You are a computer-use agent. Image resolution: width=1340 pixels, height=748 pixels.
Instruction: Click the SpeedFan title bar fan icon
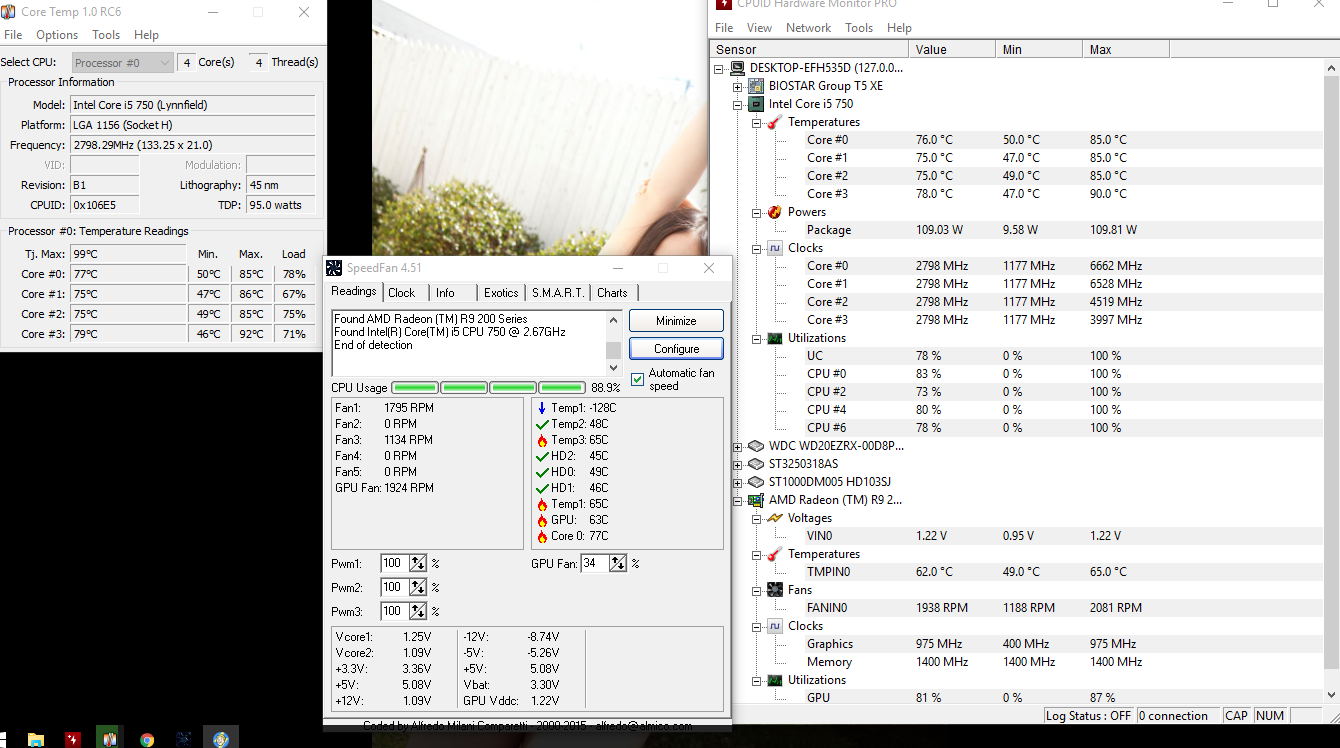334,268
